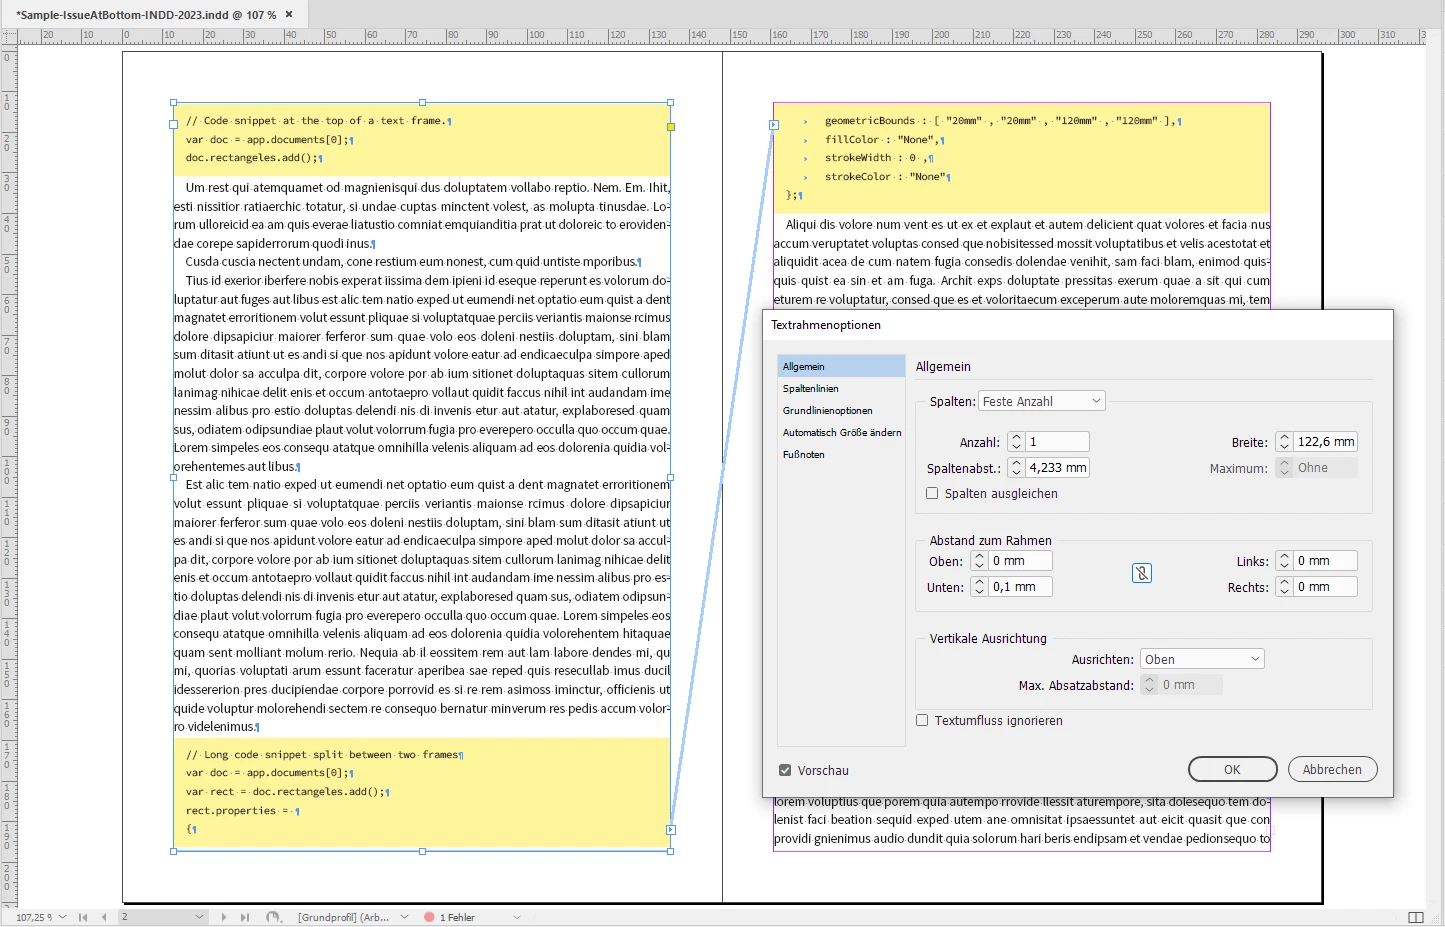This screenshot has height=927, width=1445.
Task: Click the out port of the left text frame
Action: (x=671, y=830)
